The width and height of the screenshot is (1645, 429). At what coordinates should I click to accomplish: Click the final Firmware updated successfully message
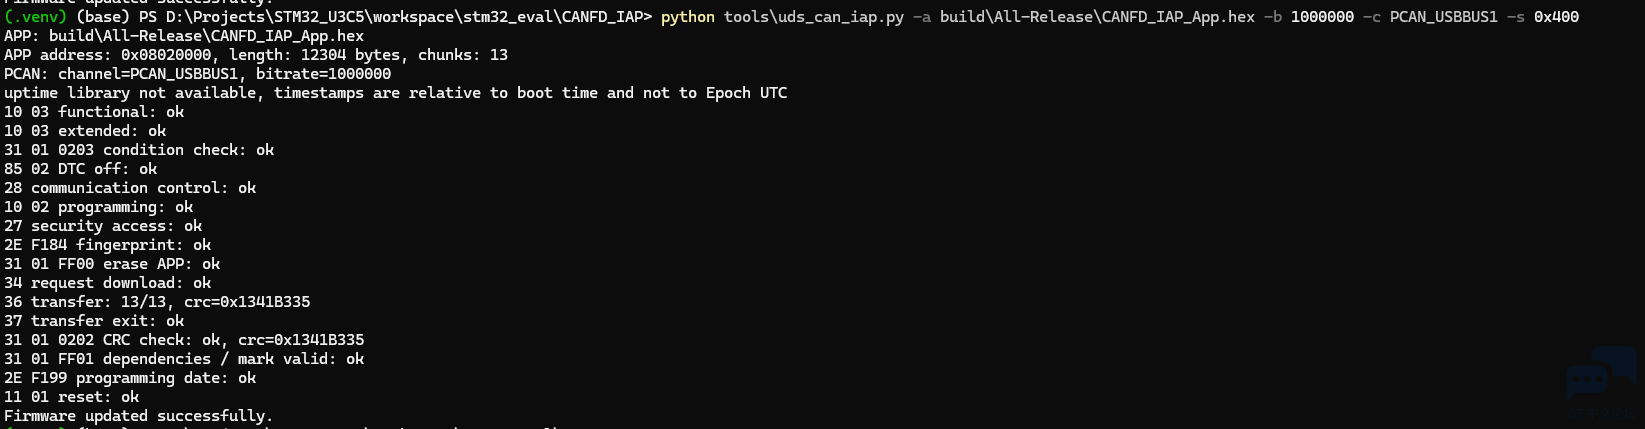(139, 416)
